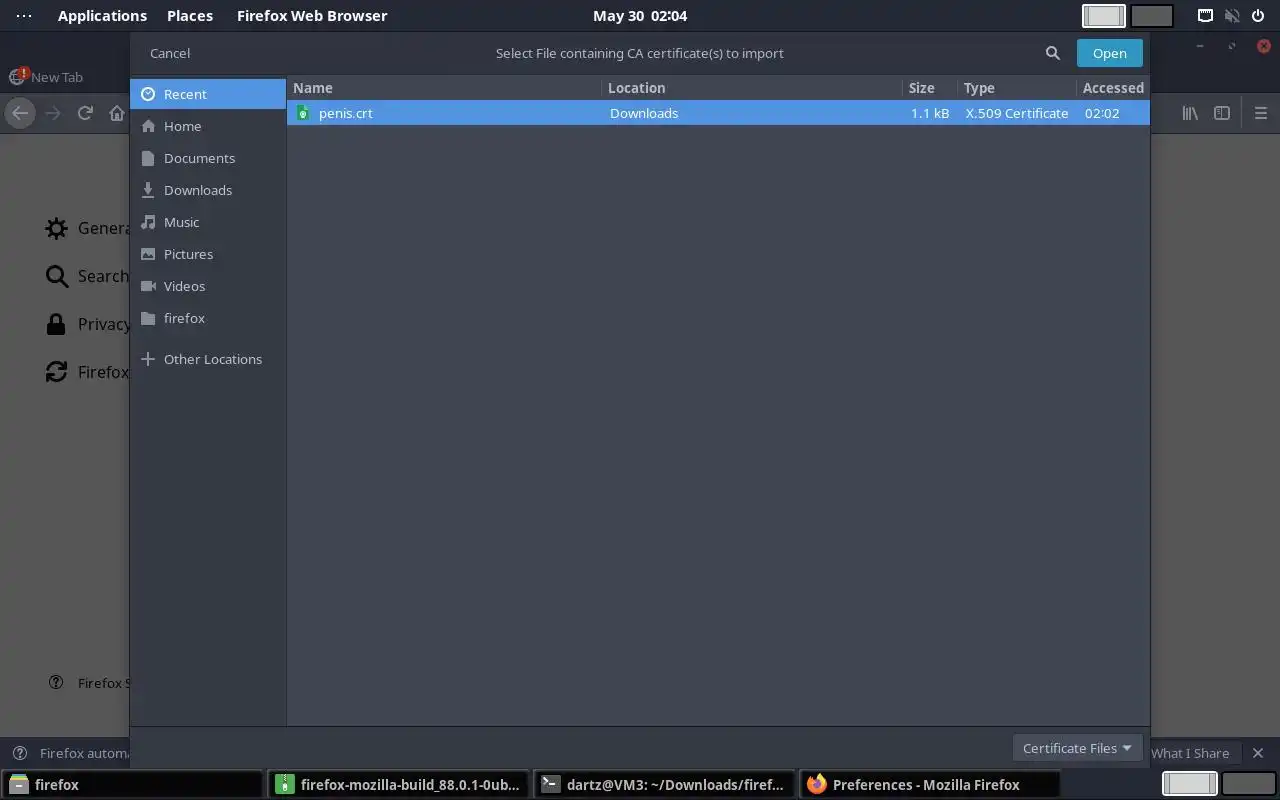Open the Certificate Files filter dropdown
This screenshot has height=800, width=1280.
tap(1077, 748)
